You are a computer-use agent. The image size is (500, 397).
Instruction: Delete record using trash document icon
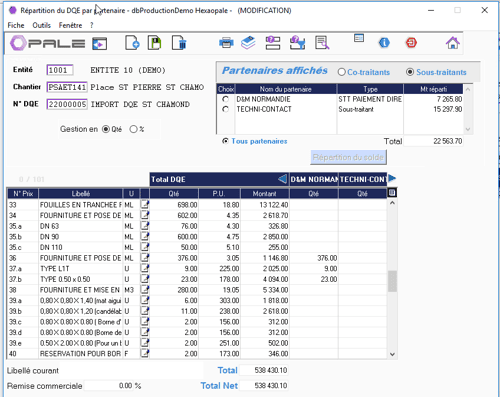click(179, 43)
